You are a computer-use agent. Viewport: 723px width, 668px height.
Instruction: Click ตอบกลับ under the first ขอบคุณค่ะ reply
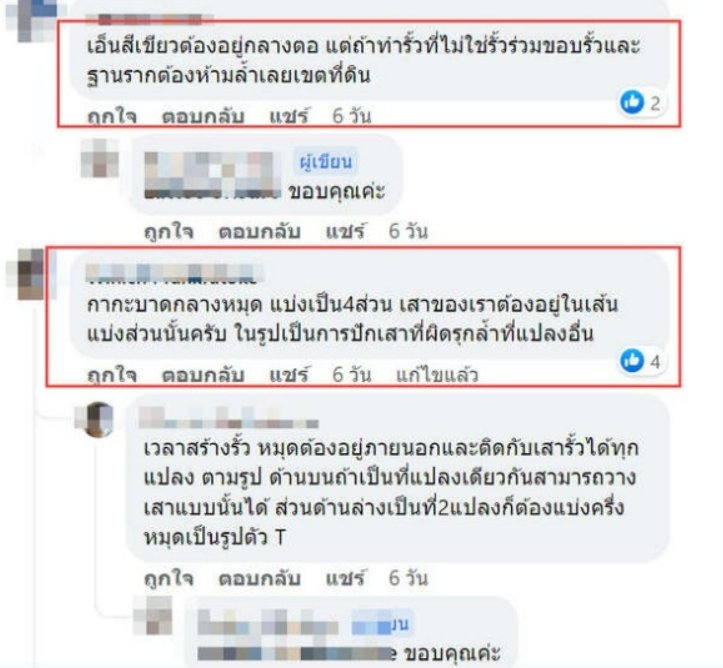pos(260,231)
